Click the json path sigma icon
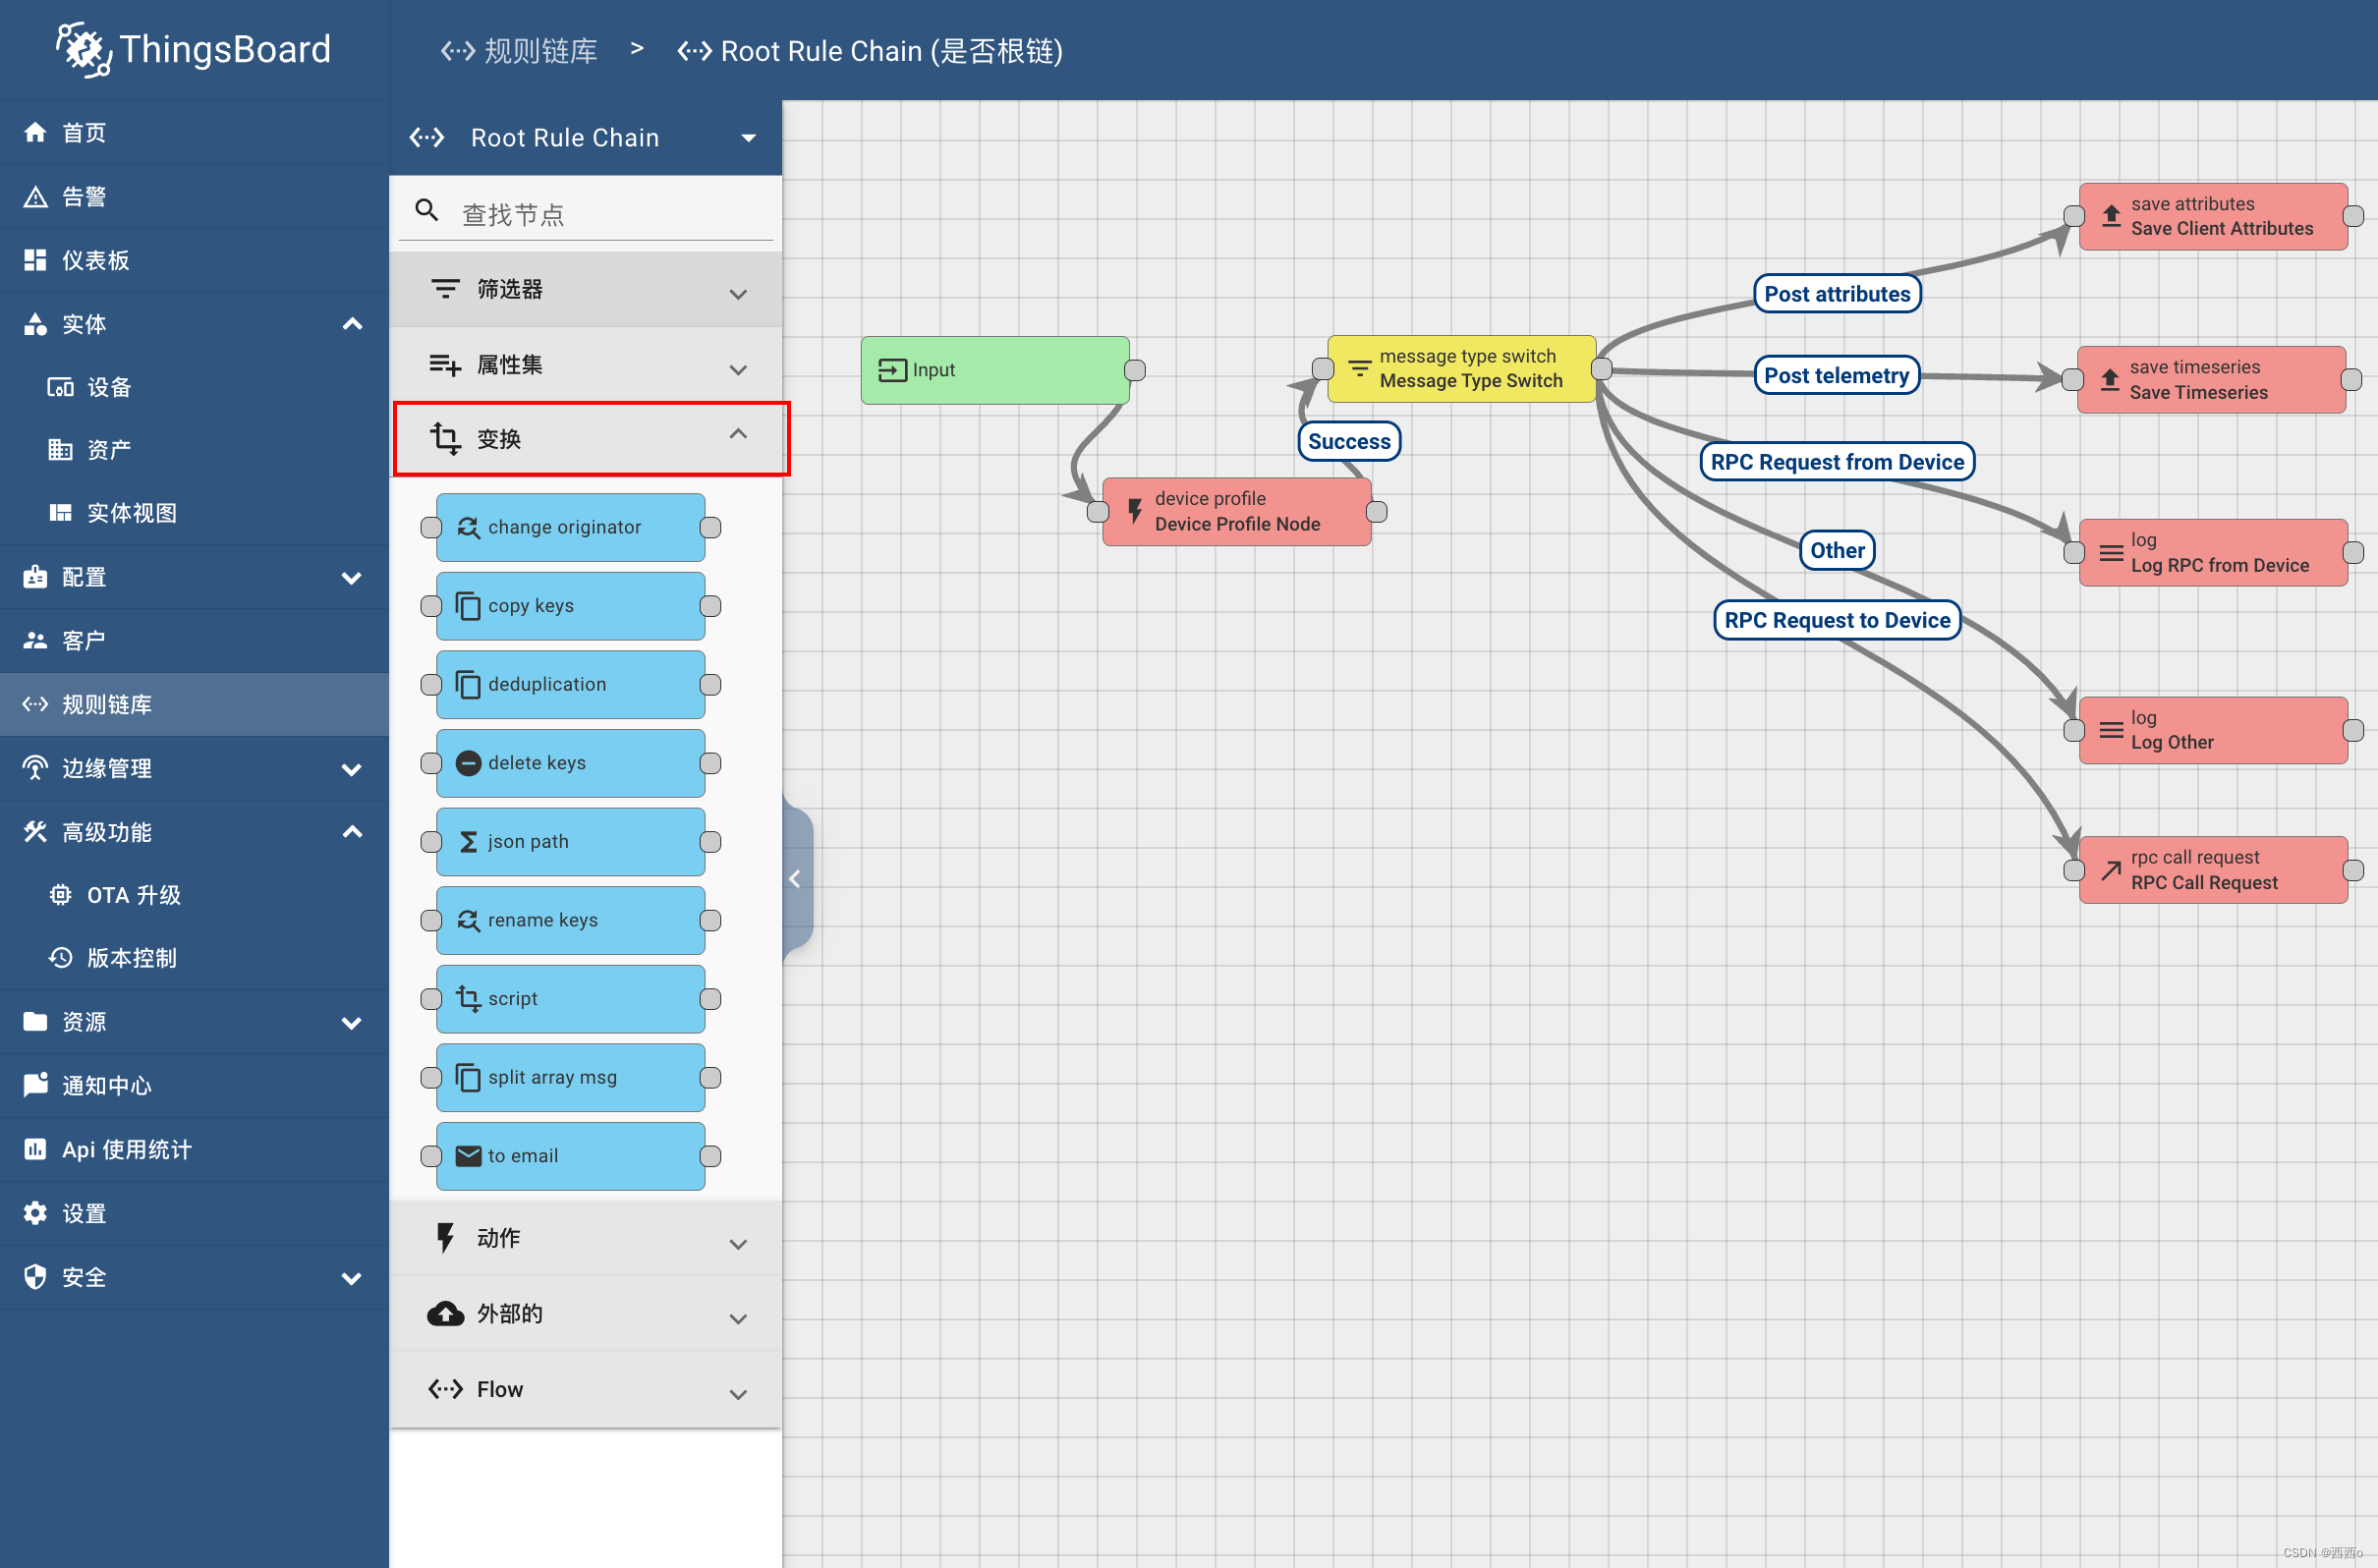 click(x=468, y=842)
